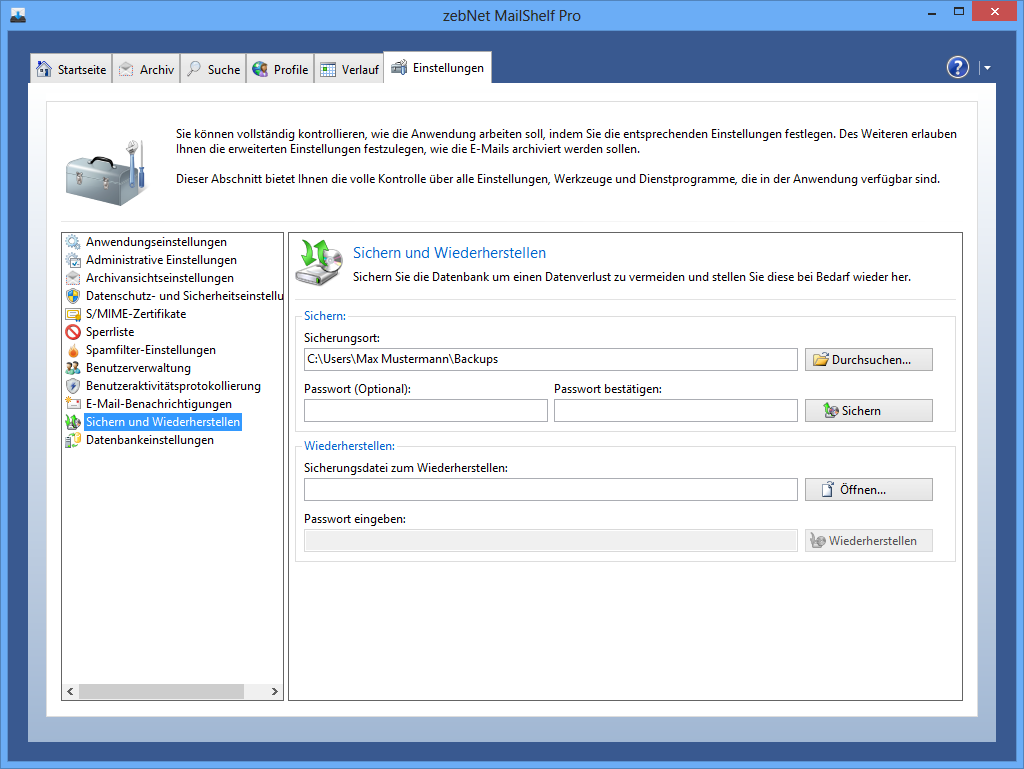
Task: Click the mail icon beside E-Mail-Benachrichtigungen
Action: click(73, 404)
